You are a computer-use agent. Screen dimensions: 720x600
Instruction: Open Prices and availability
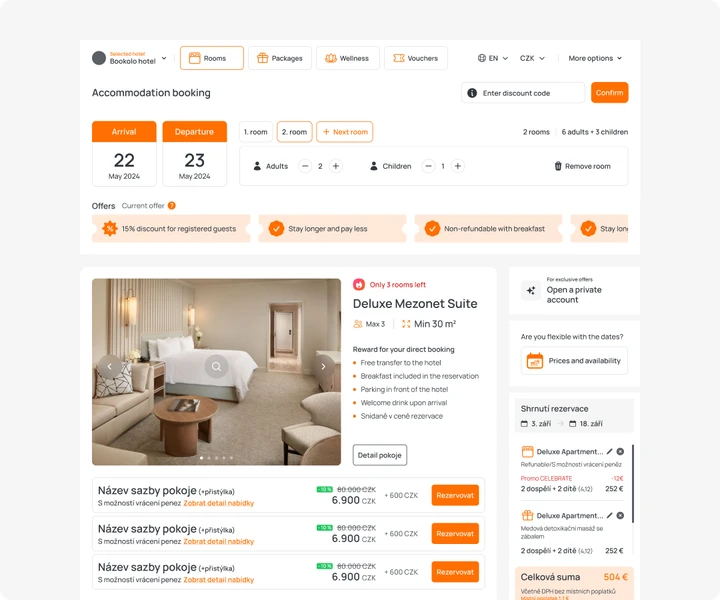(574, 361)
